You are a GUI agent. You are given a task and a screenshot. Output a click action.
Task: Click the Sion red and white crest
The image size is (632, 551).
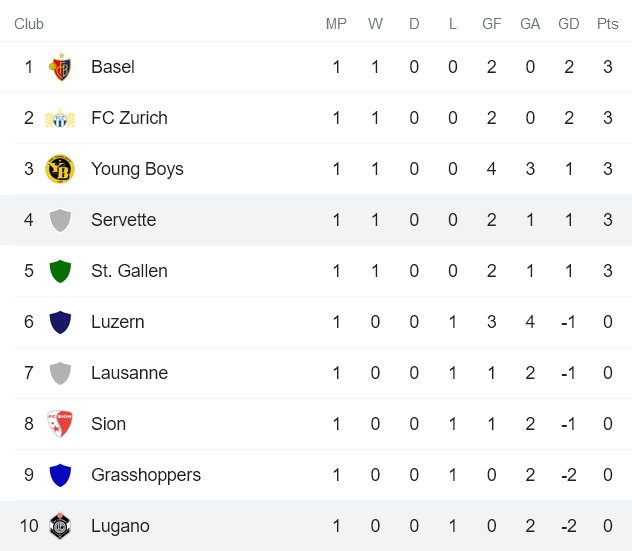pos(60,424)
